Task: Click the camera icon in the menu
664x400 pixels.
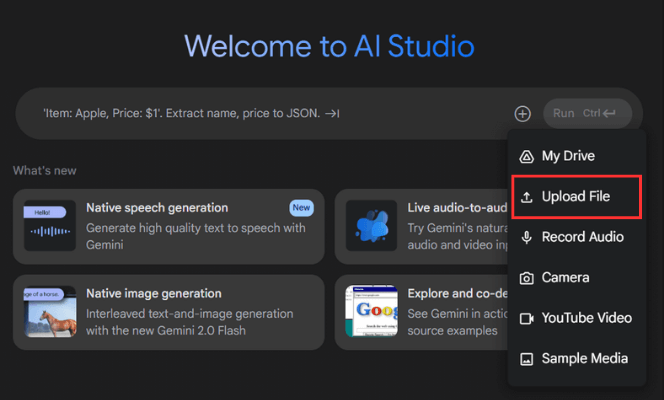Action: [x=527, y=278]
